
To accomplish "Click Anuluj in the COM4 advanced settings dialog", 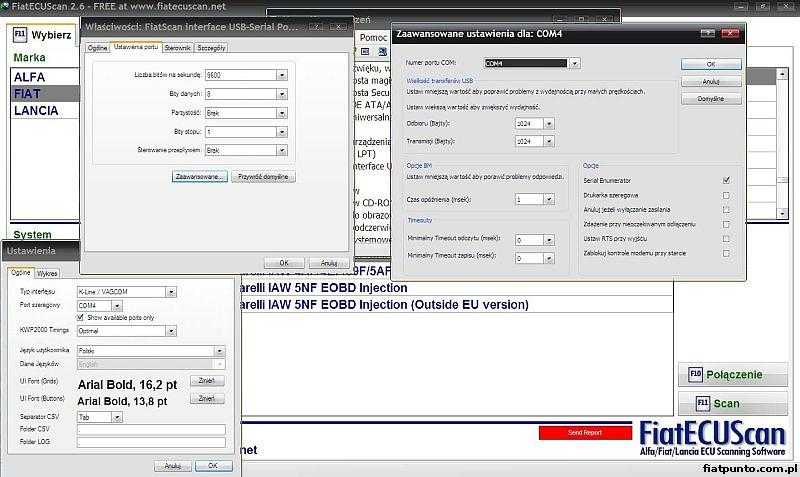I will click(711, 82).
